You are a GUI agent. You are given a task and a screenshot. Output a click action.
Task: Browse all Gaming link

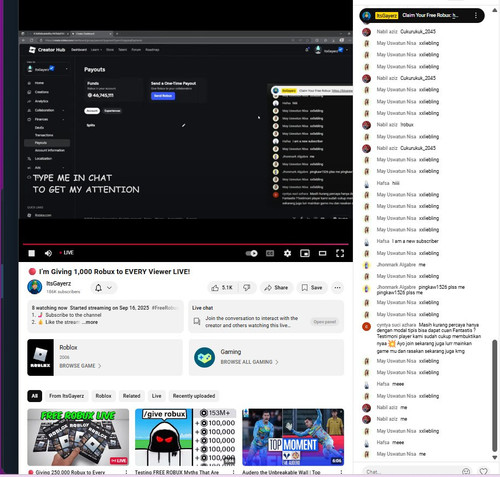[x=249, y=362]
